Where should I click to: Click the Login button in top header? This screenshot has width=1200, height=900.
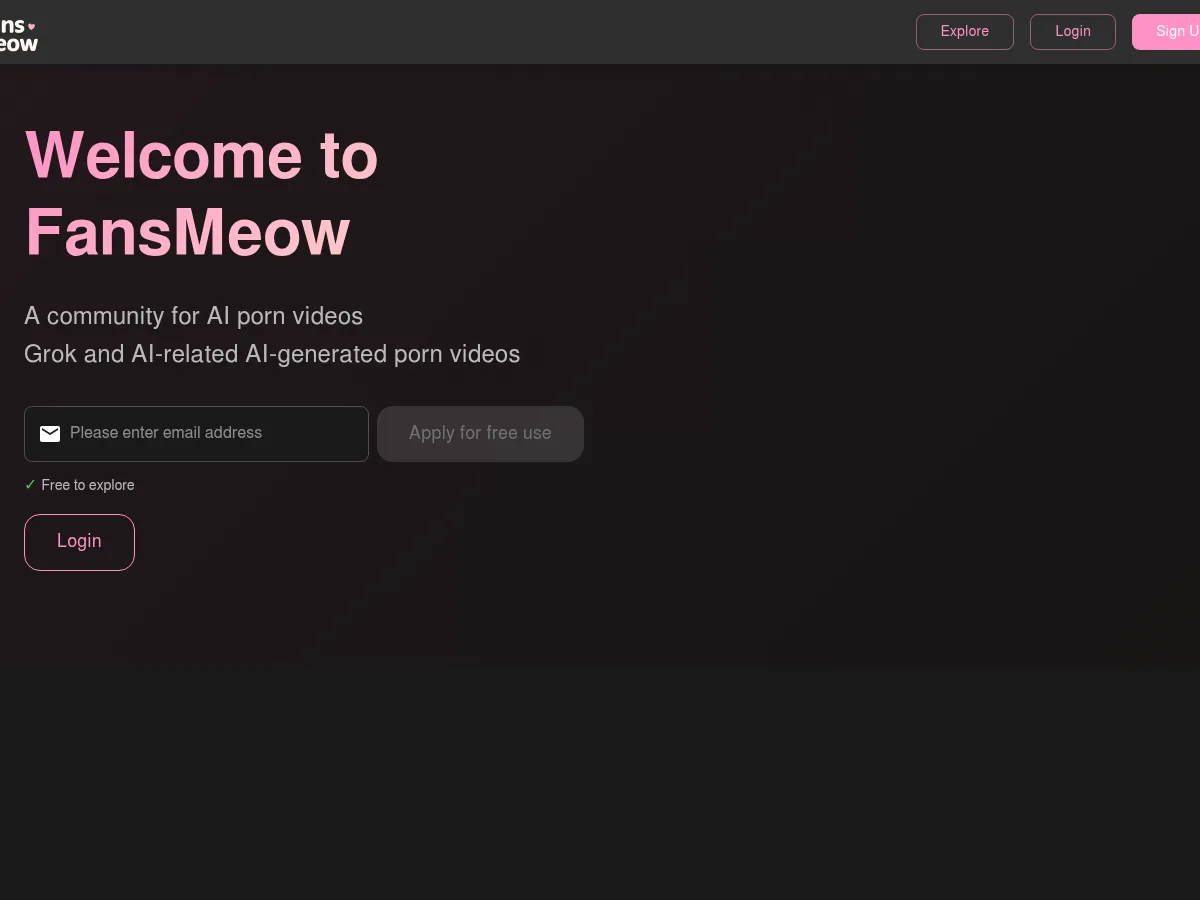pyautogui.click(x=1072, y=31)
